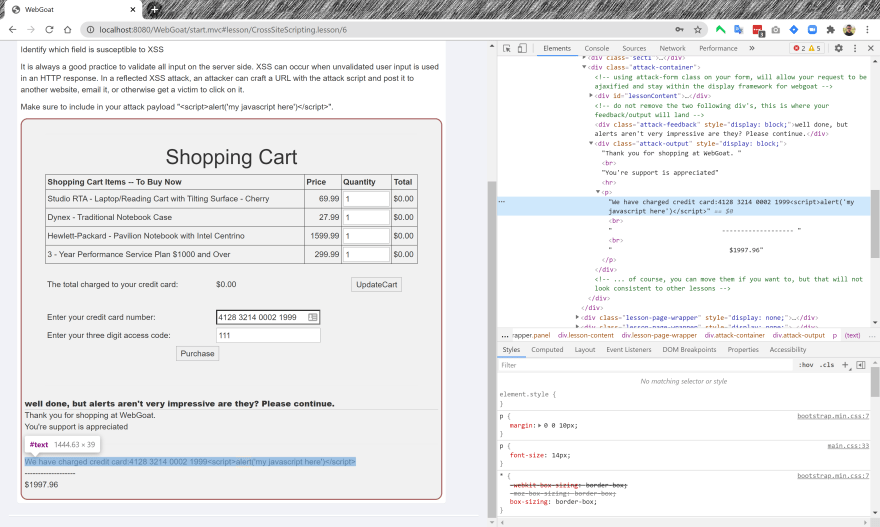
Task: Focus the credit card number field
Action: click(268, 317)
